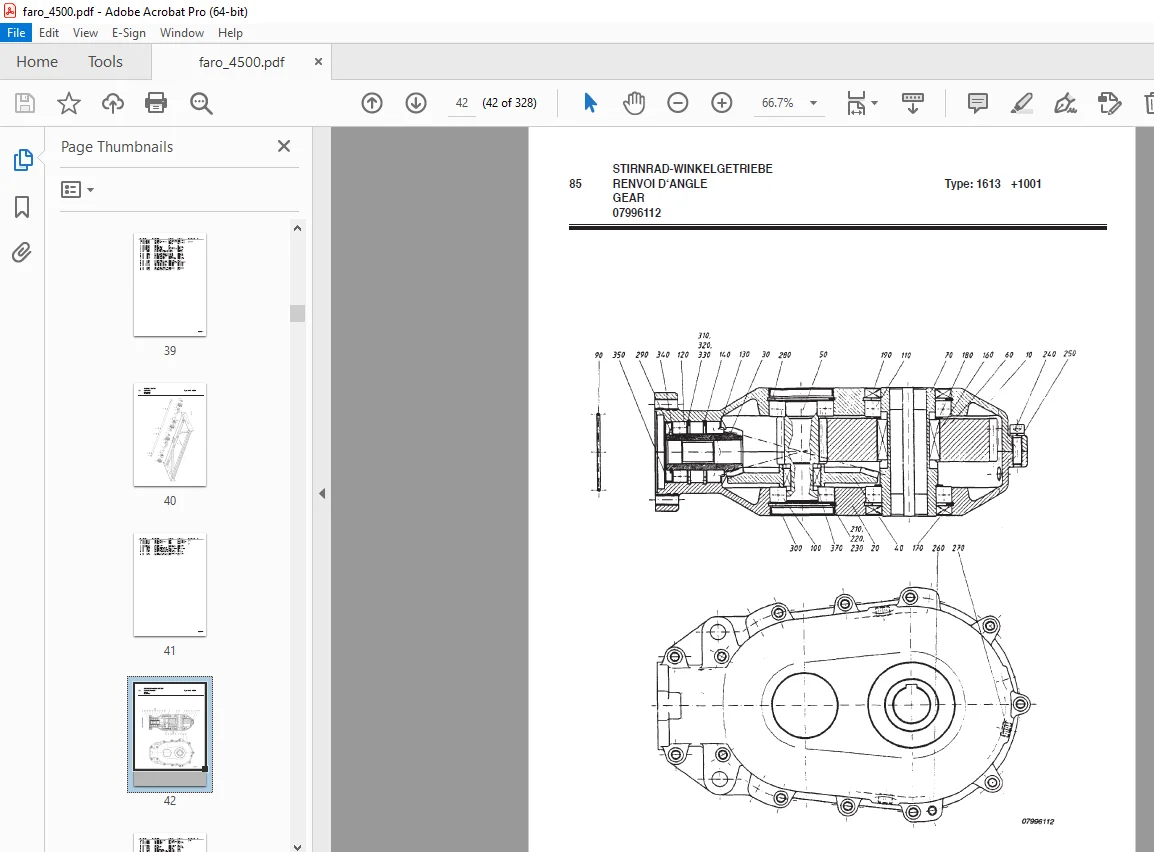Open the Help menu
This screenshot has height=852, width=1154.
pyautogui.click(x=230, y=32)
